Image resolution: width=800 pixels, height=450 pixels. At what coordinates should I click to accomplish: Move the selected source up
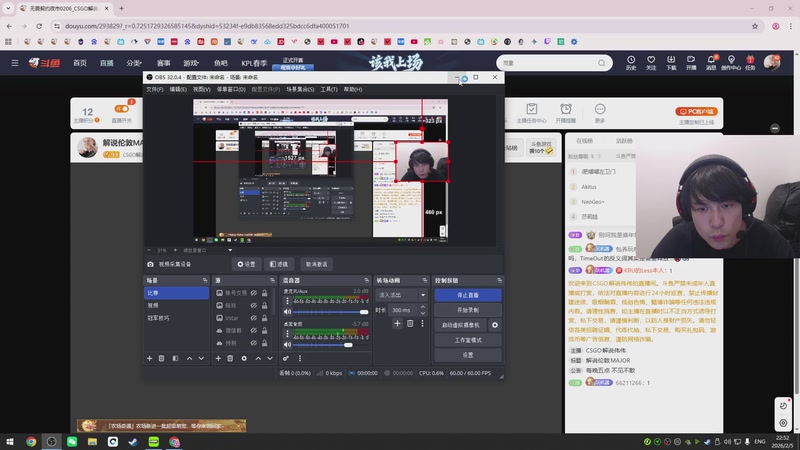pyautogui.click(x=258, y=359)
